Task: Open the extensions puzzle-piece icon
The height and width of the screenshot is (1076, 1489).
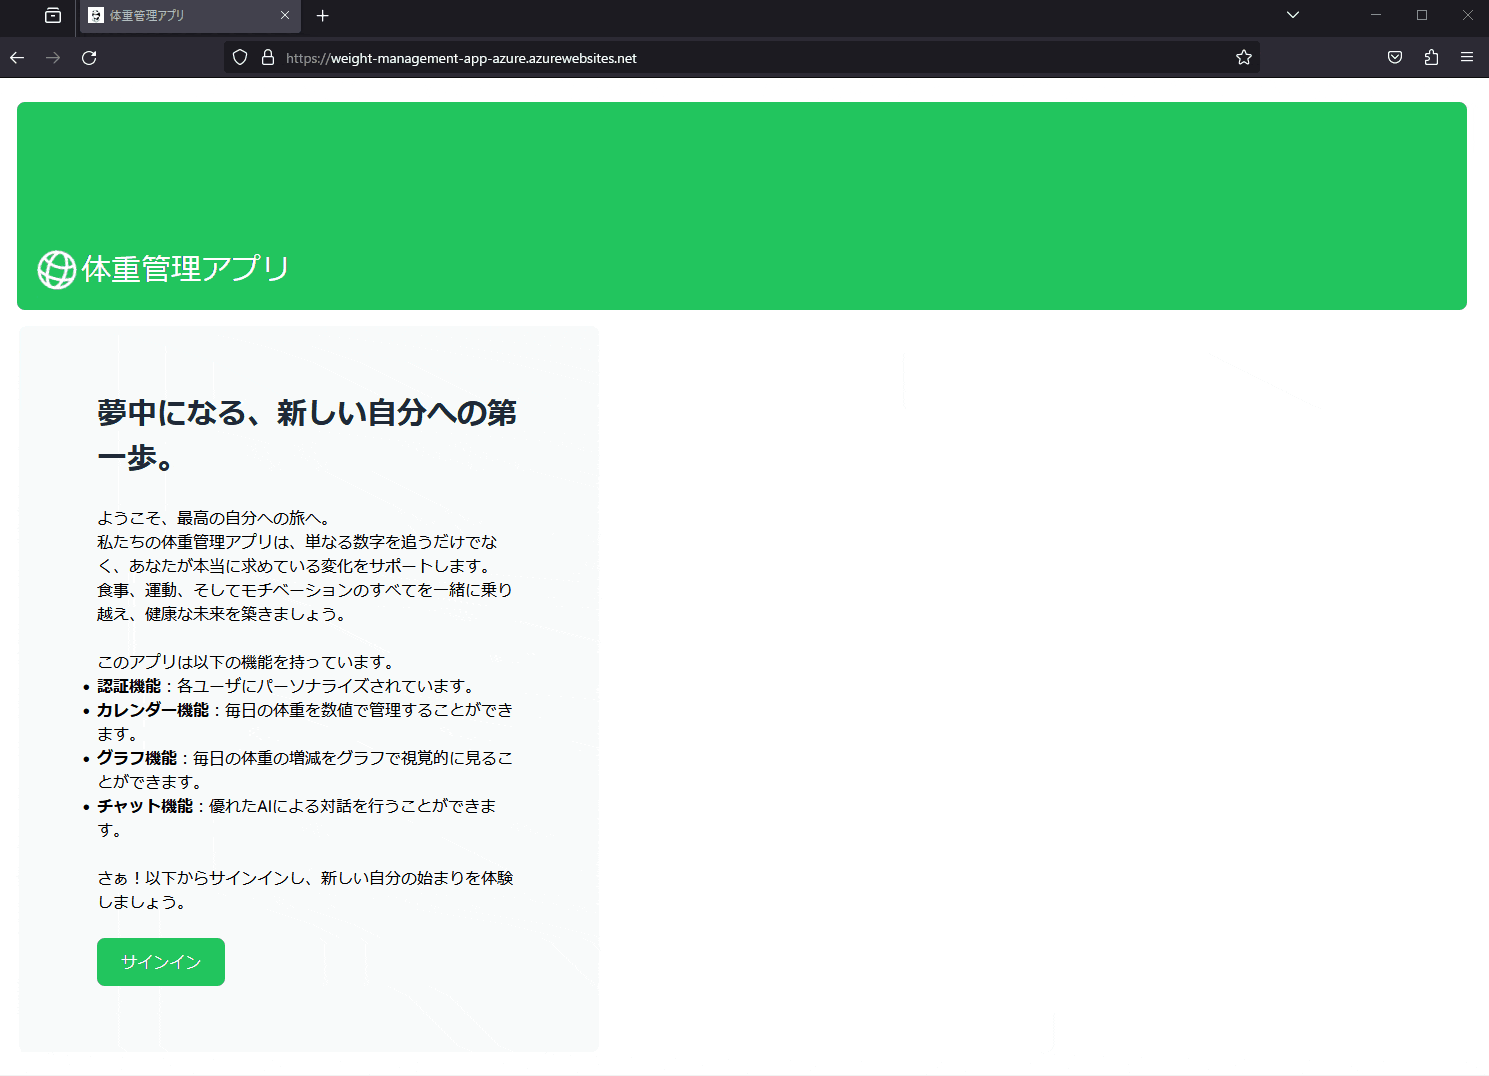Action: click(1430, 57)
